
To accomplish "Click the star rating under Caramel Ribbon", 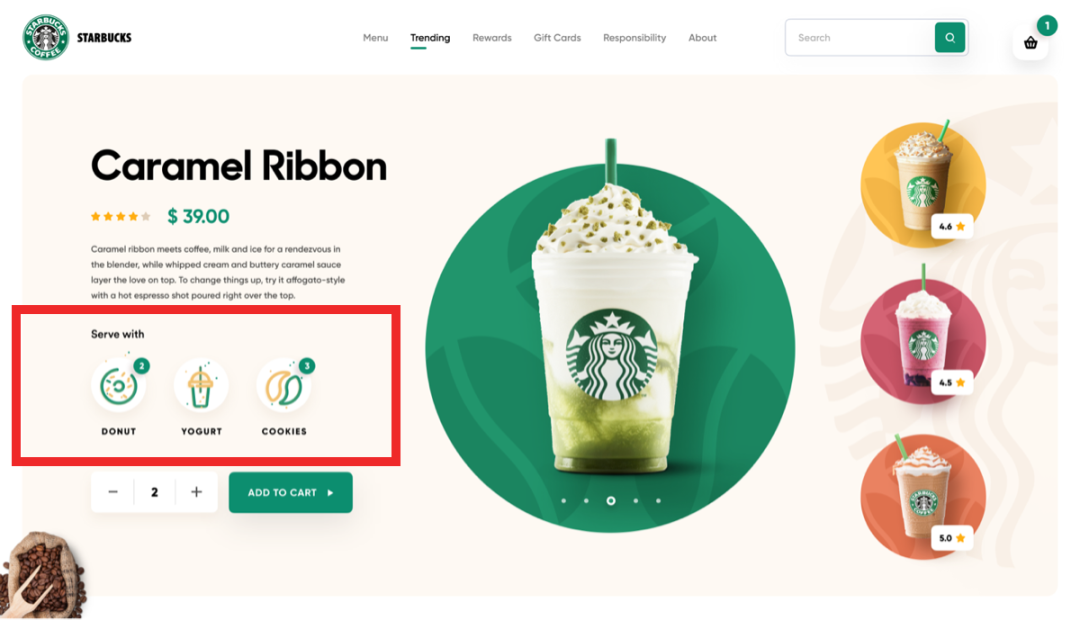I will [121, 216].
